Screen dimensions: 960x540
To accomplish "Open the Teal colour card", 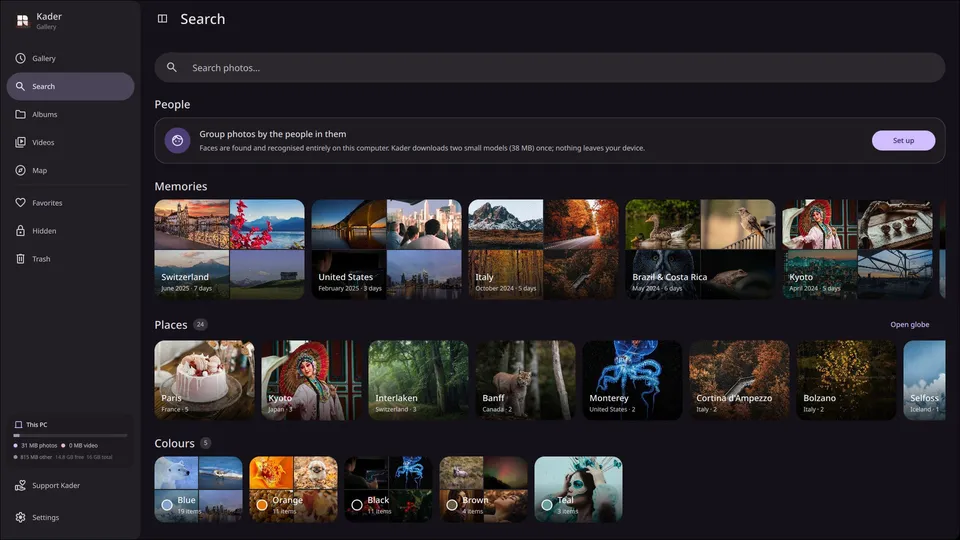I will click(x=578, y=489).
